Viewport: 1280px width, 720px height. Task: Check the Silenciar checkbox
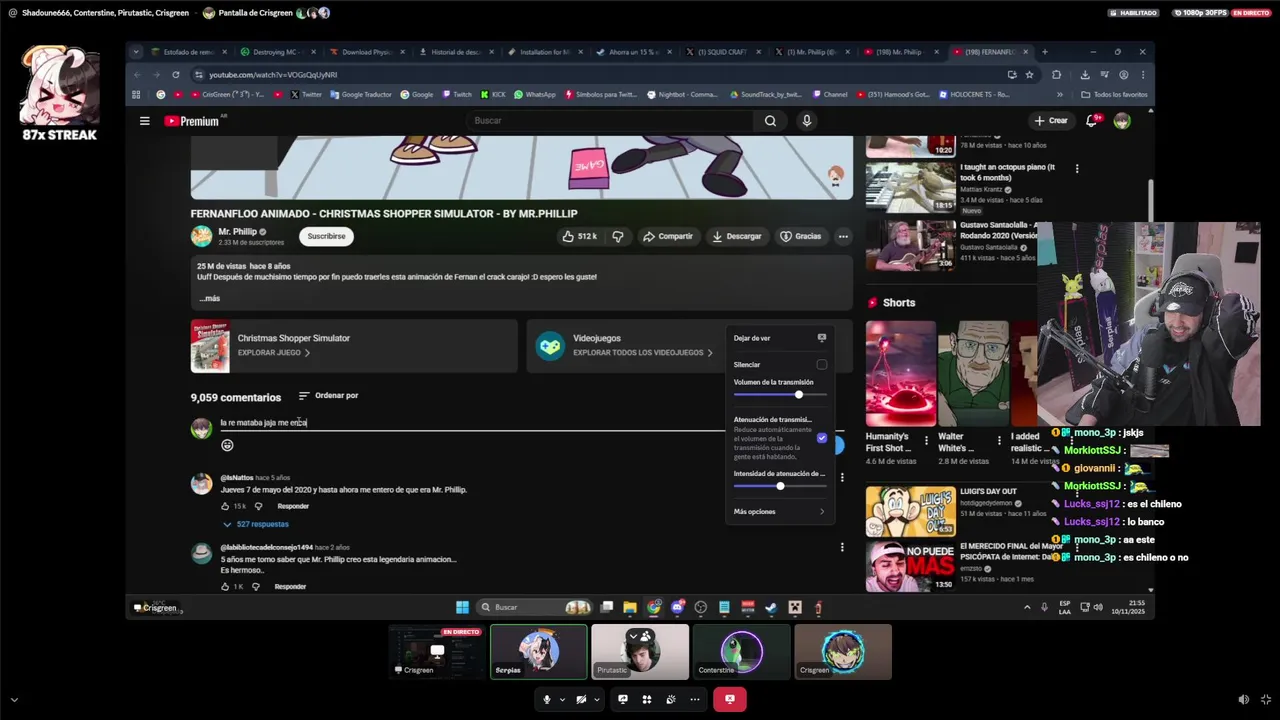pos(822,365)
